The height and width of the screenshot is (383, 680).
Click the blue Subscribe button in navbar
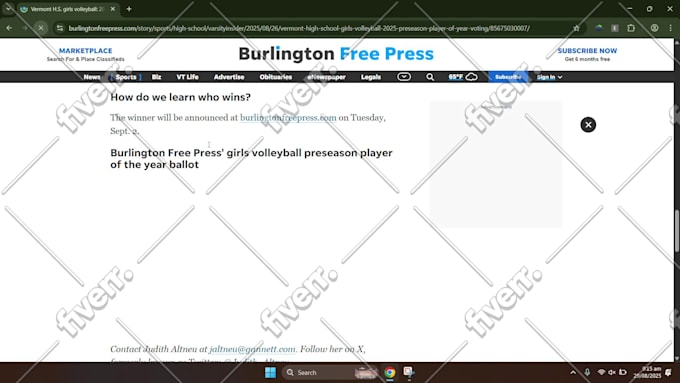508,77
